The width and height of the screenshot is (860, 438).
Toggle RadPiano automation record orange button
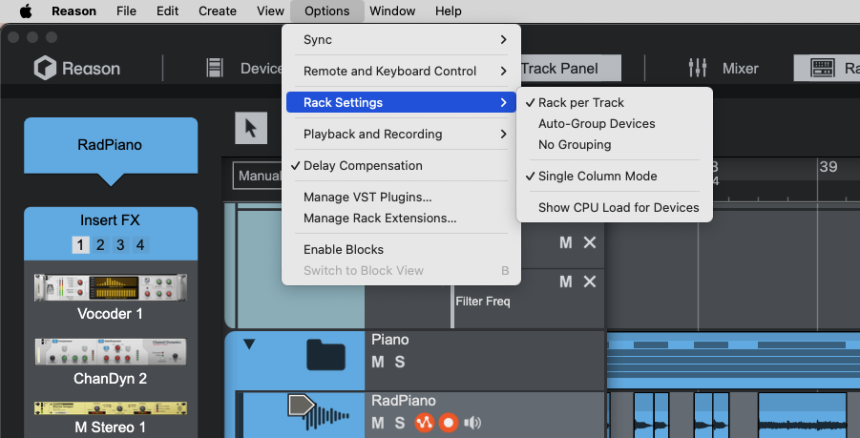(x=424, y=423)
